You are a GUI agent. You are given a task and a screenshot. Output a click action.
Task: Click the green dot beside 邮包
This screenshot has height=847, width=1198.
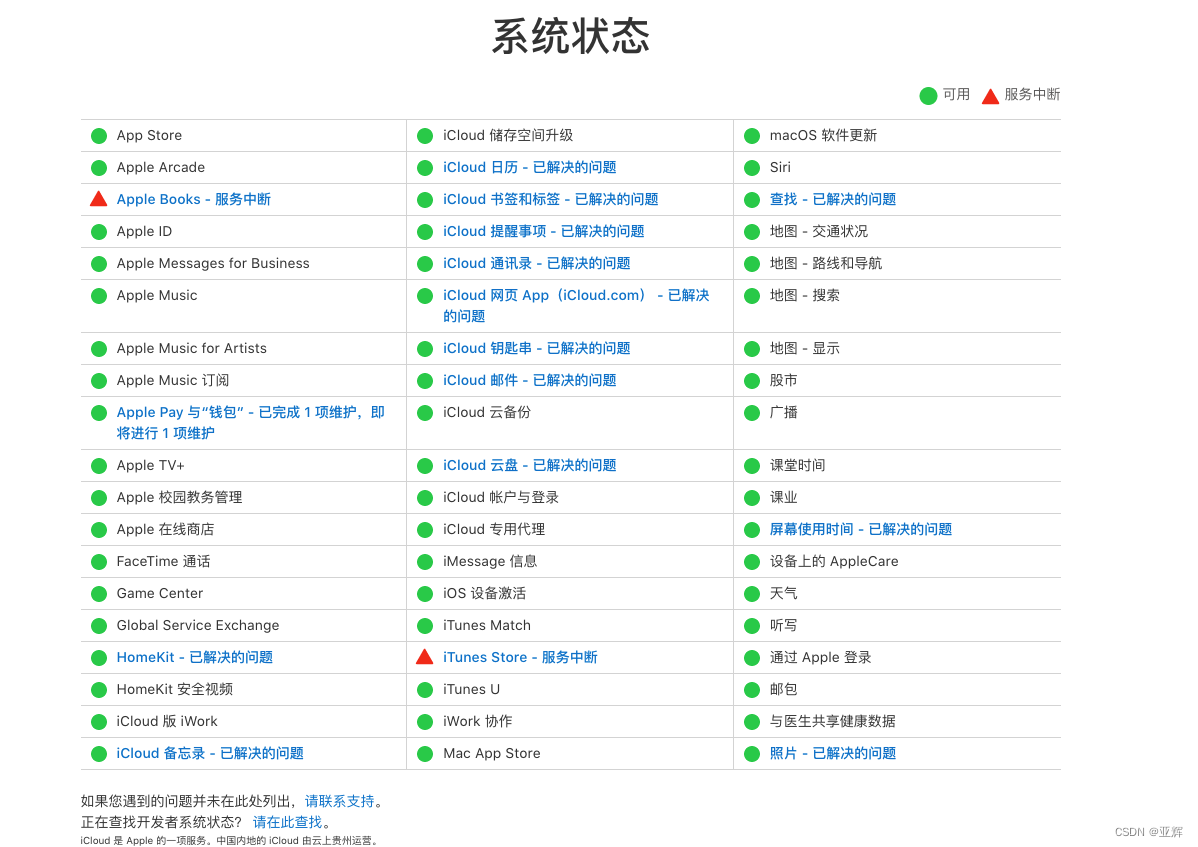[x=753, y=690]
